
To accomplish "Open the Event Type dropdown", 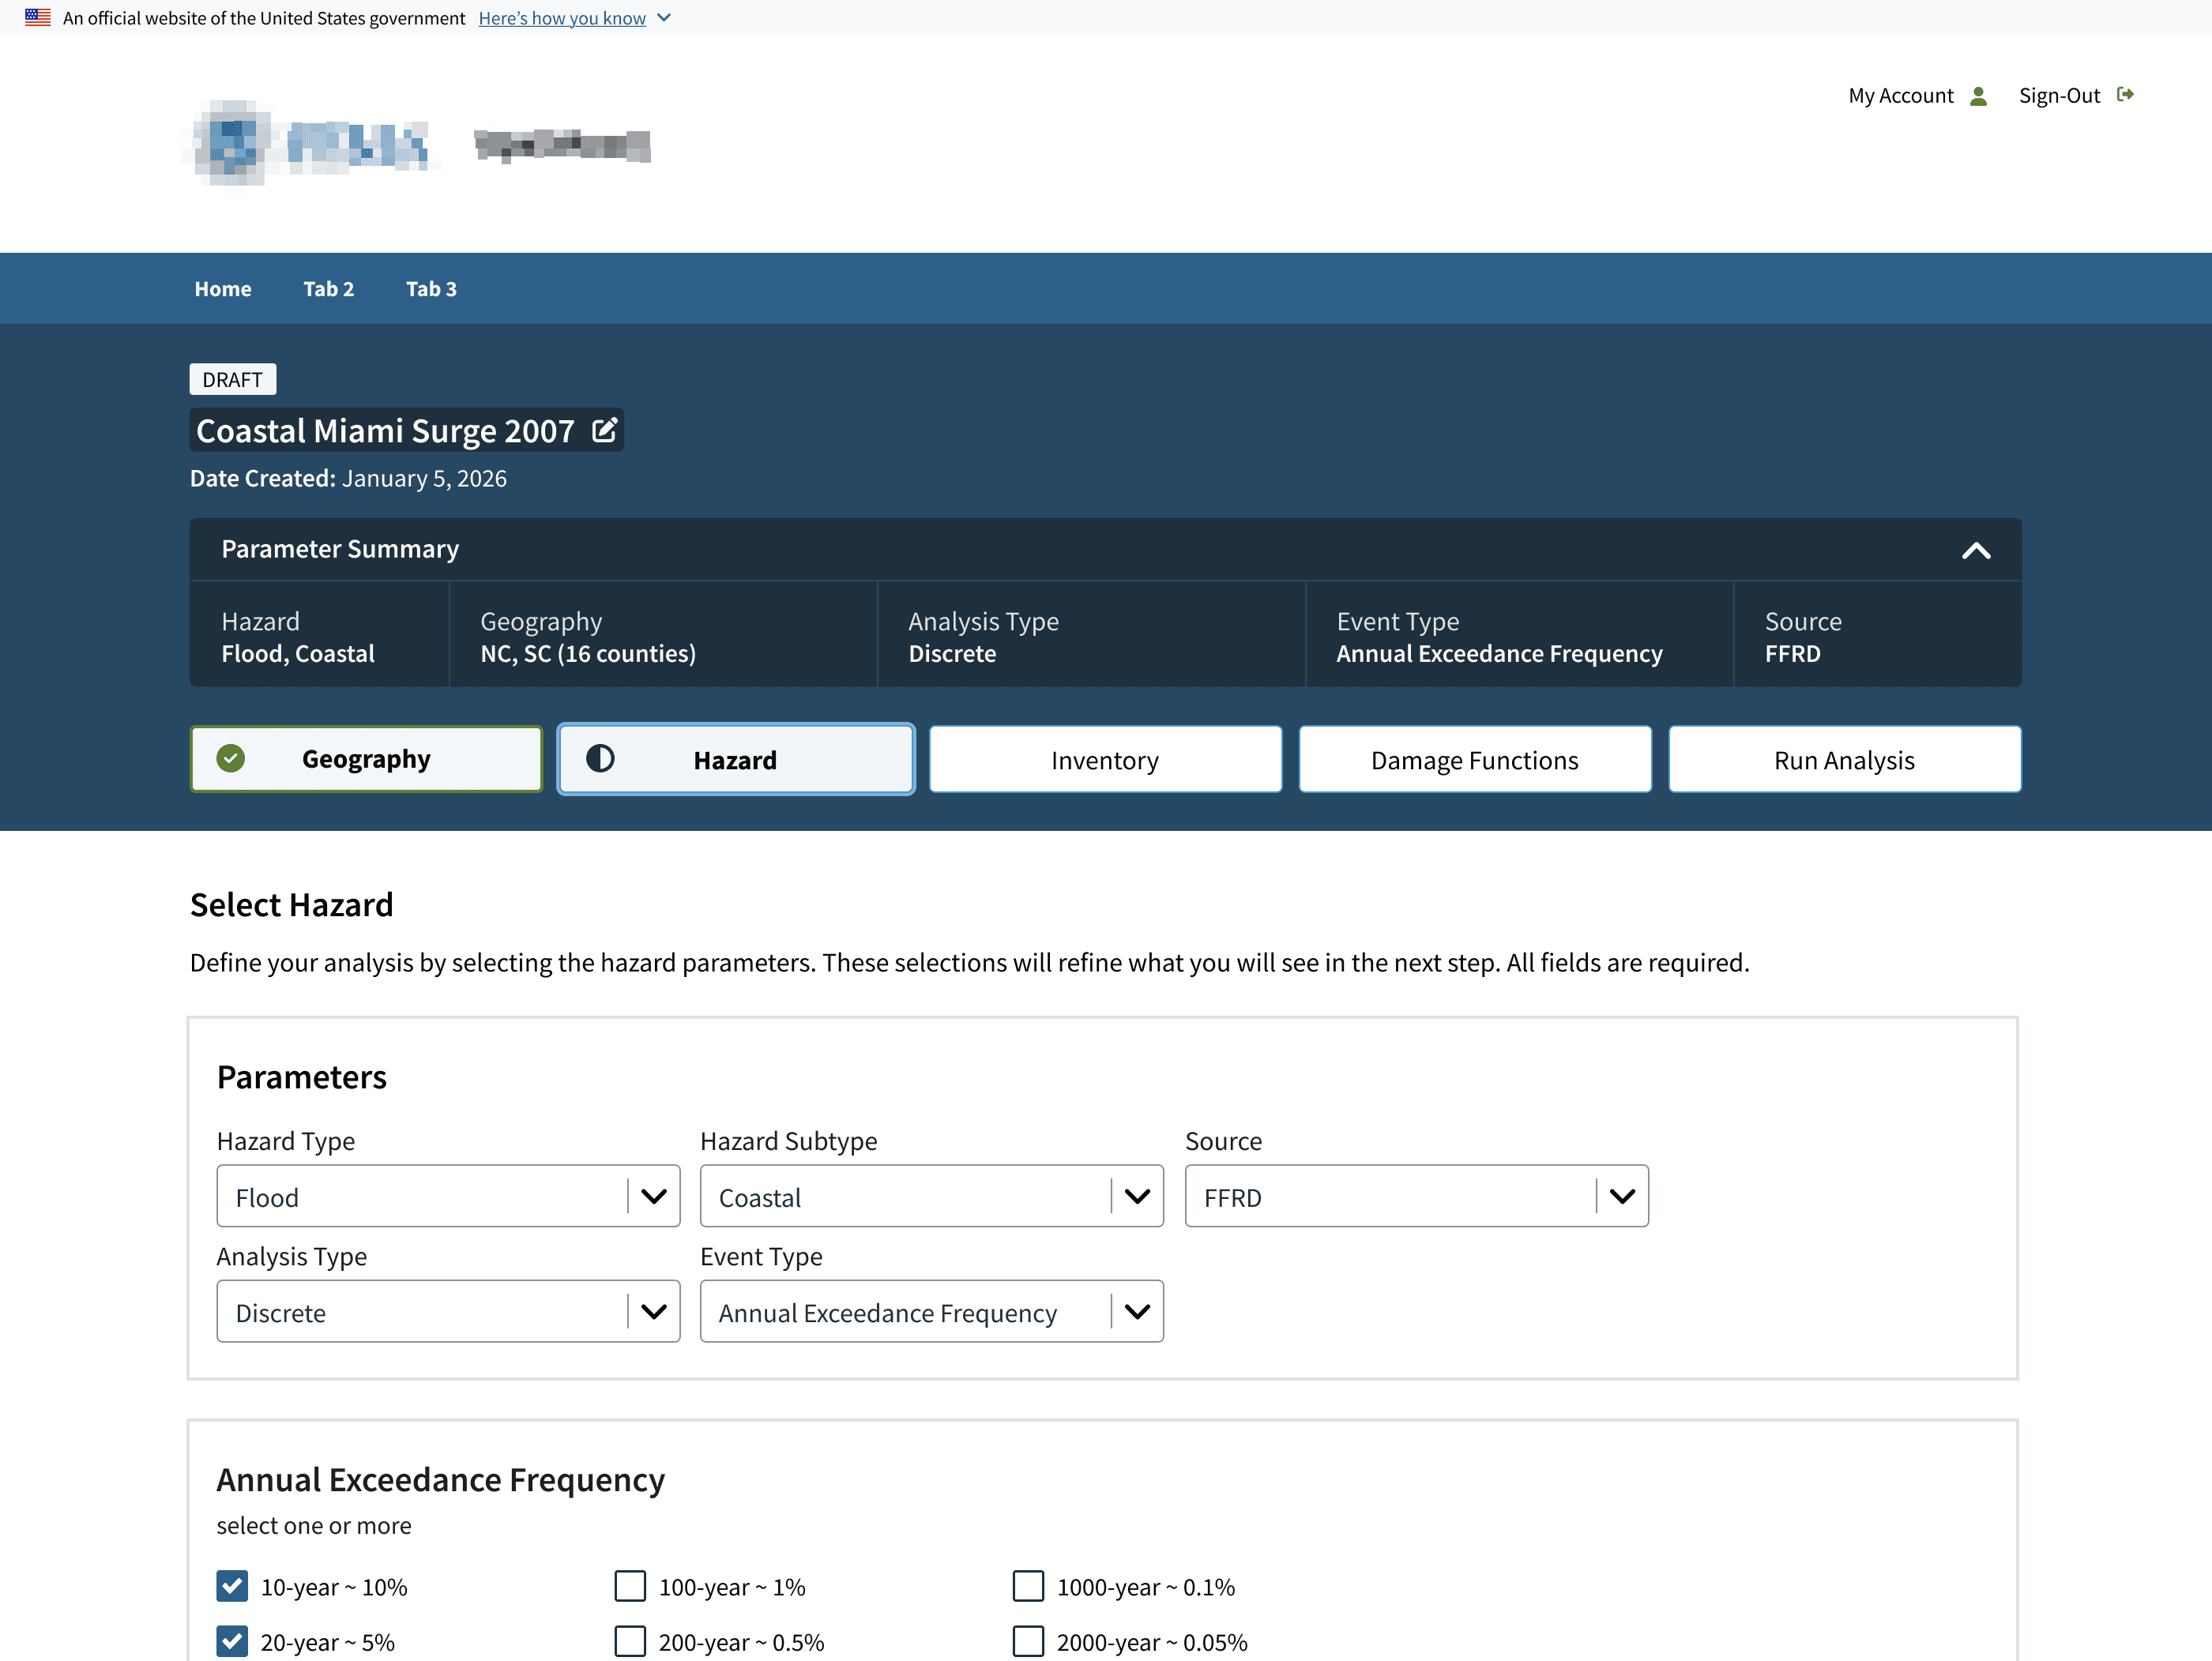I will [x=932, y=1311].
